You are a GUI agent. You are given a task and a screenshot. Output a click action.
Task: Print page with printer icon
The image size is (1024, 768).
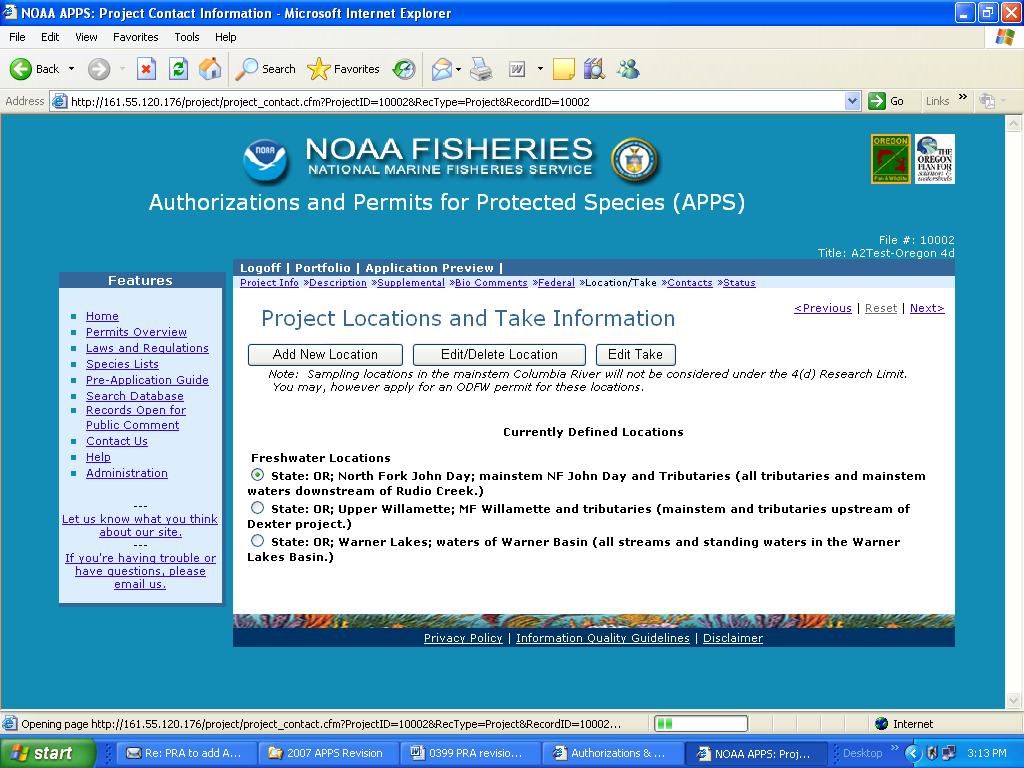pos(481,69)
